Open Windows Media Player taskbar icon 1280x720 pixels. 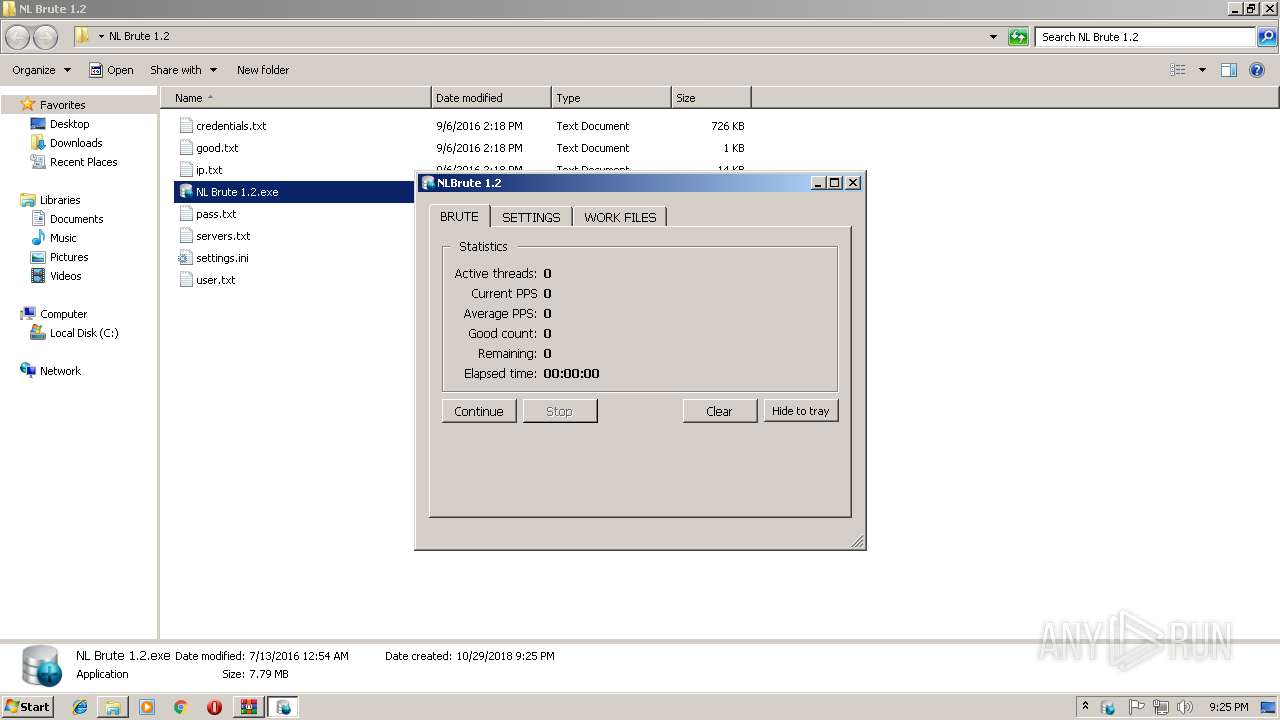tap(147, 707)
